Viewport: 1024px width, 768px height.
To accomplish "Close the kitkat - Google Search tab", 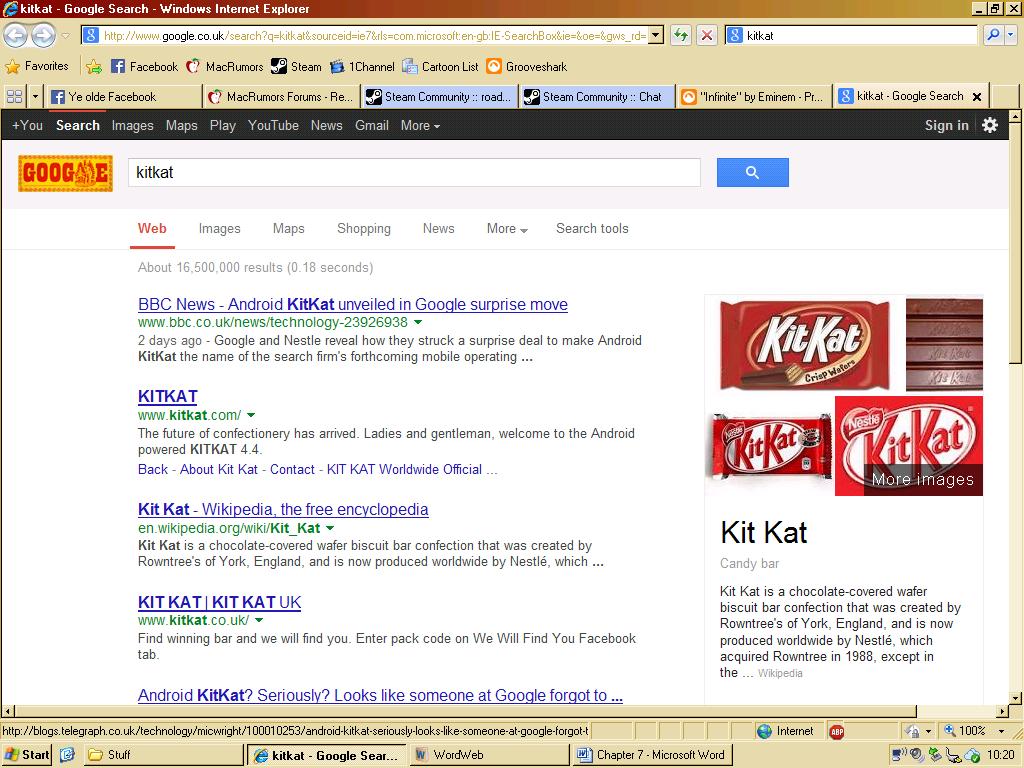I will click(977, 97).
